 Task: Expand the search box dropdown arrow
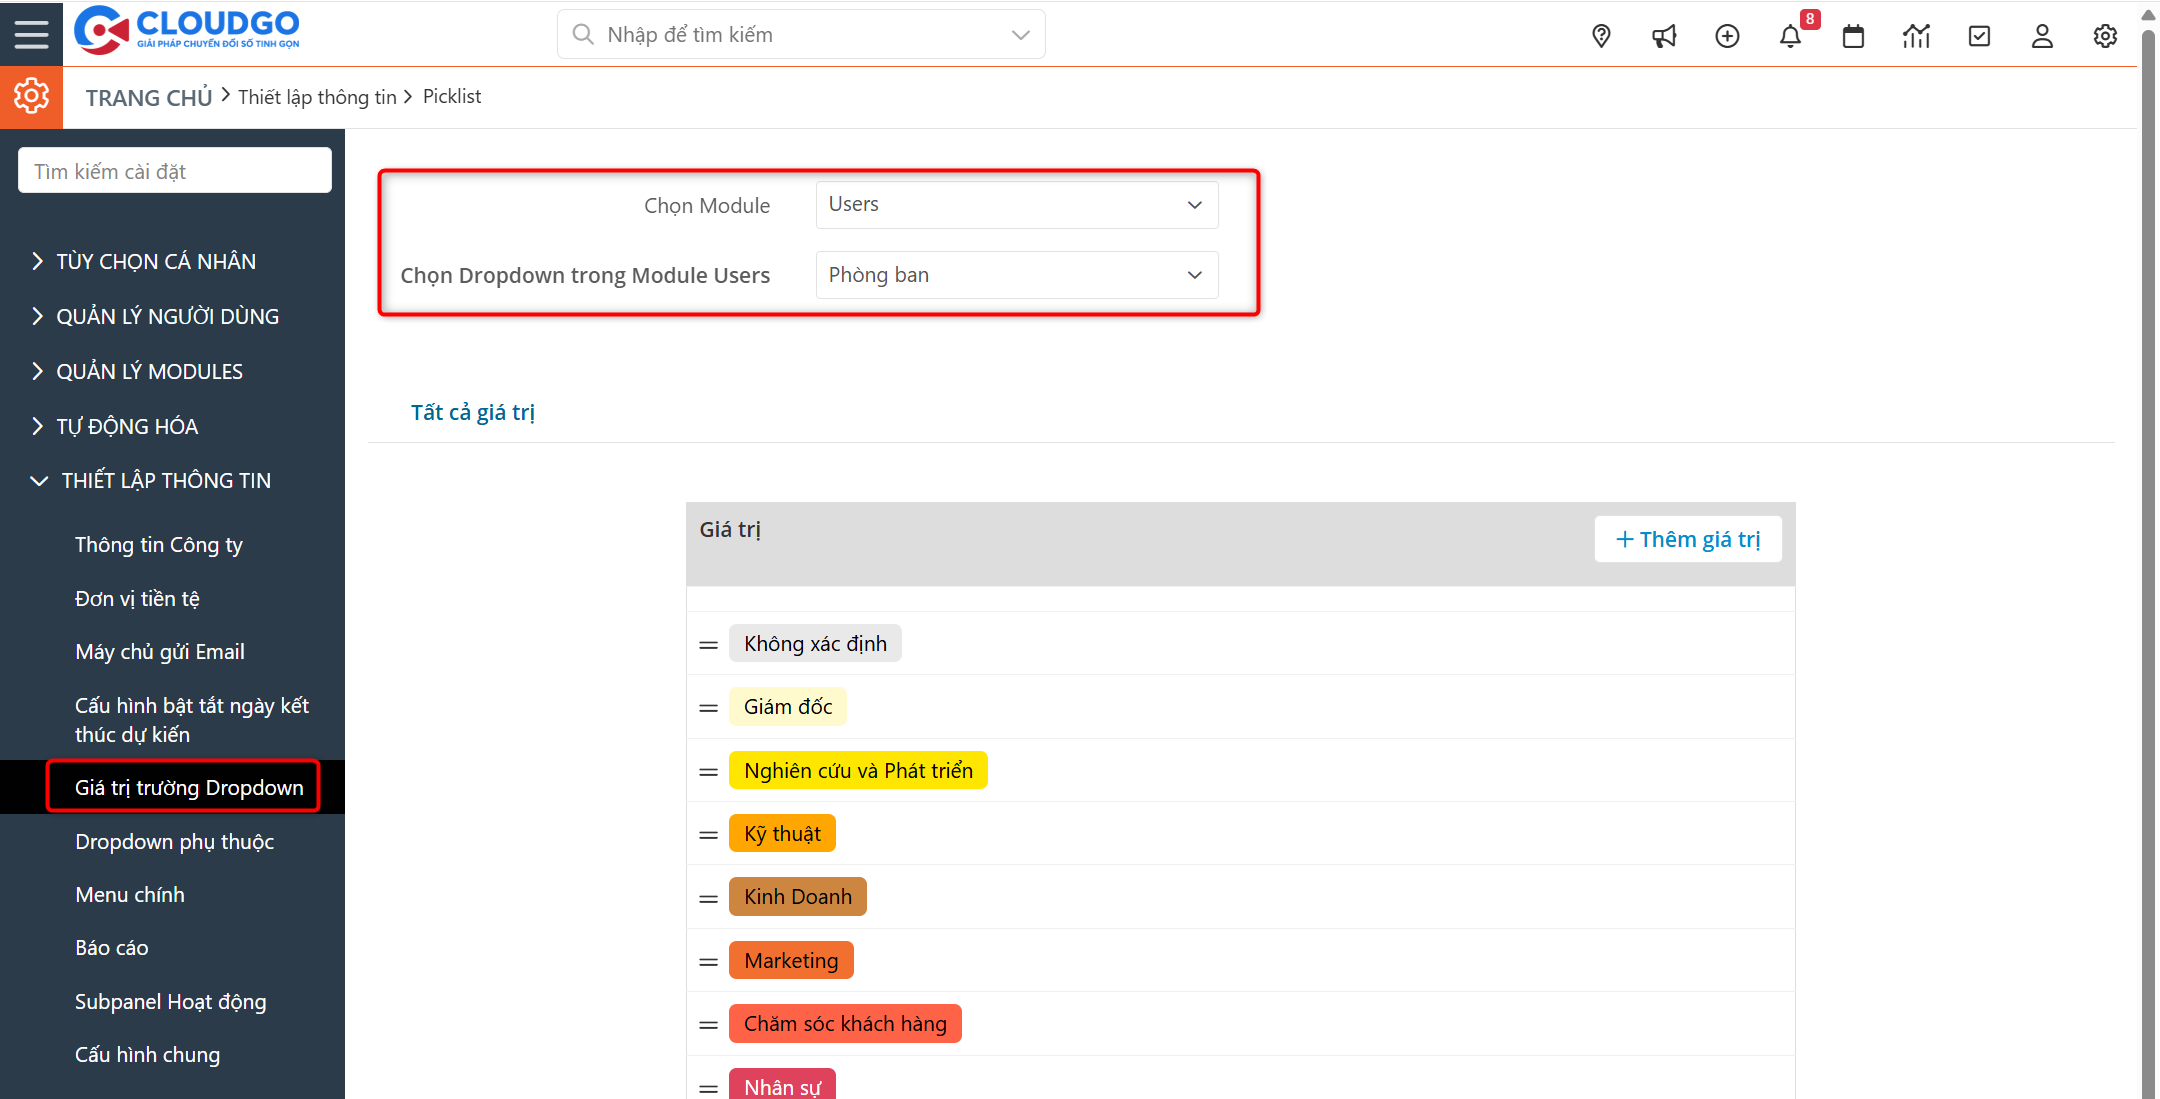click(x=1020, y=35)
